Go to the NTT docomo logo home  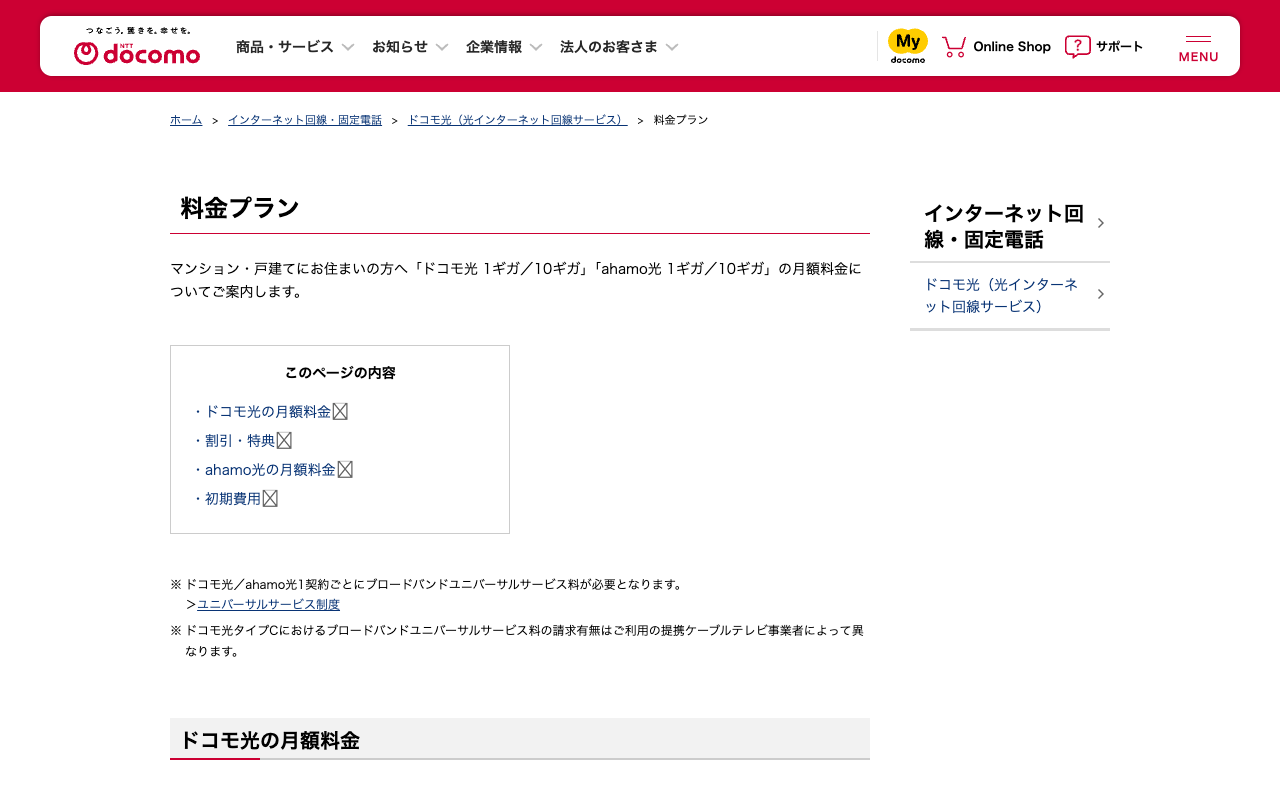point(137,46)
